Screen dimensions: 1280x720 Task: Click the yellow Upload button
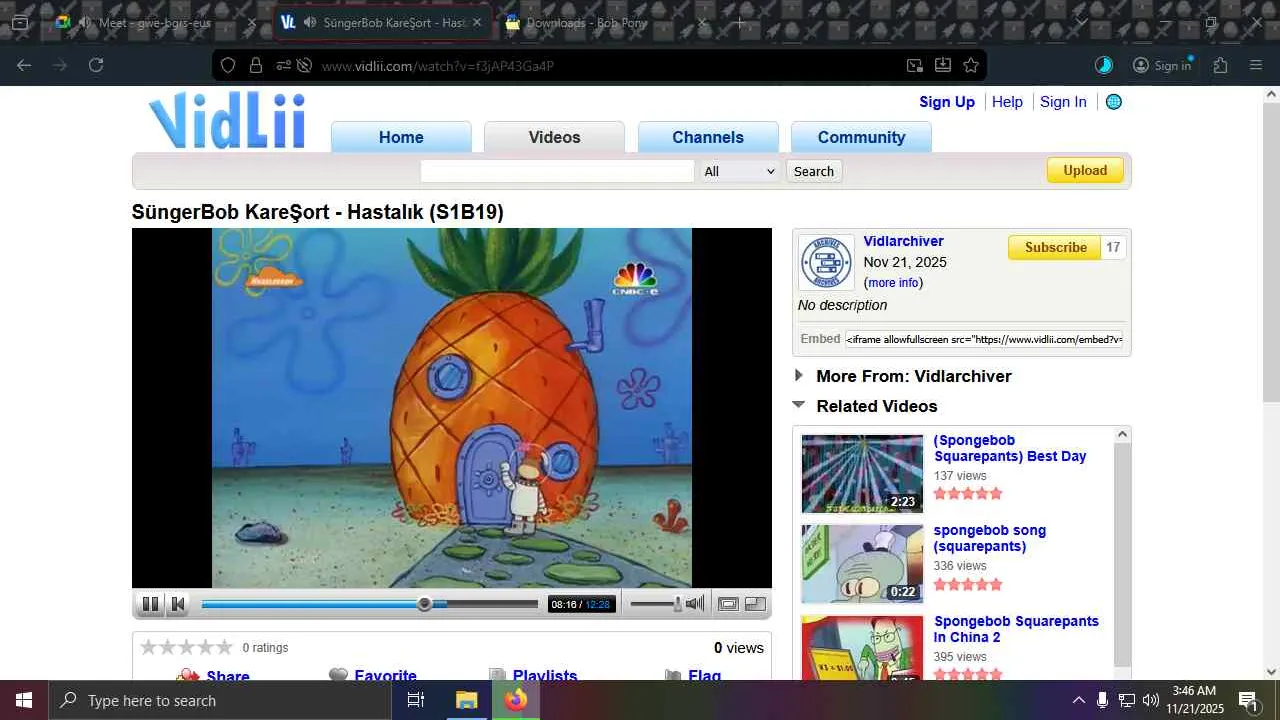tap(1085, 170)
